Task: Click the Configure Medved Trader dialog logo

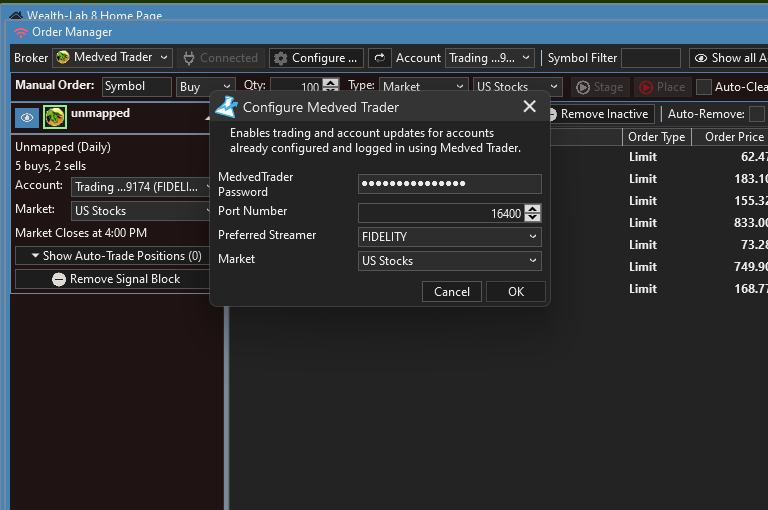Action: pyautogui.click(x=227, y=107)
